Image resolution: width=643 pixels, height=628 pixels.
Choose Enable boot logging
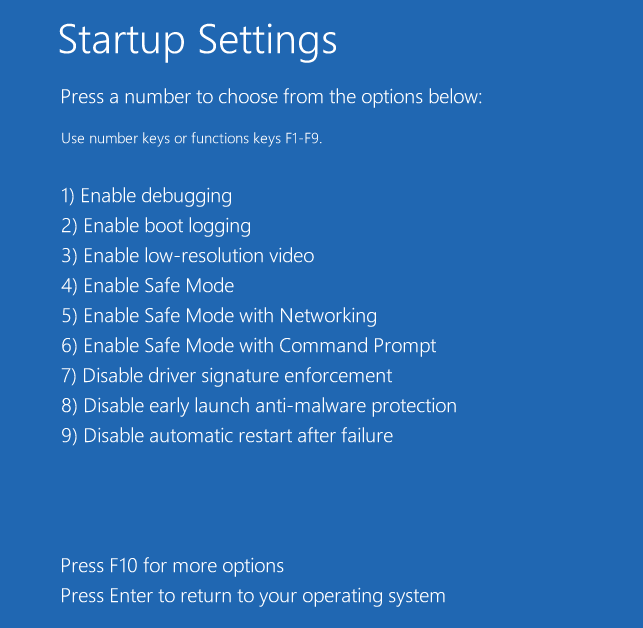[x=156, y=226]
